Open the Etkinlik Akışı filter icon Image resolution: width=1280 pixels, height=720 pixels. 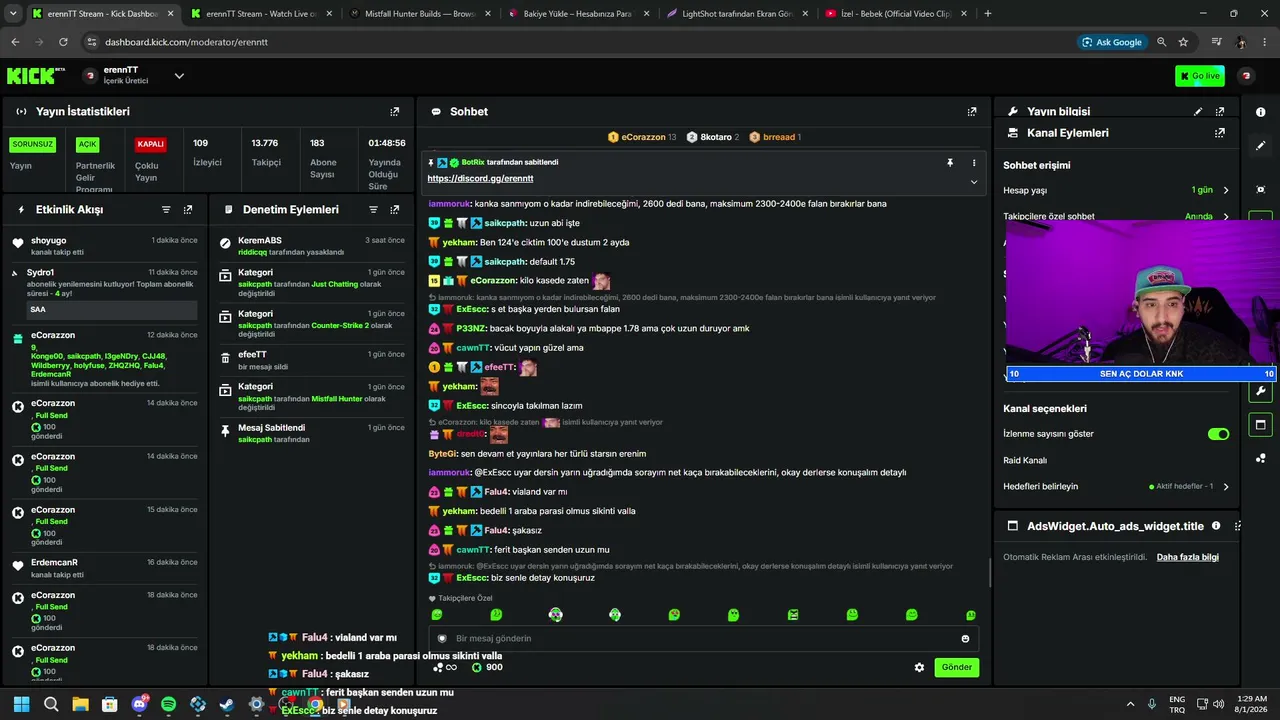pyautogui.click(x=166, y=210)
